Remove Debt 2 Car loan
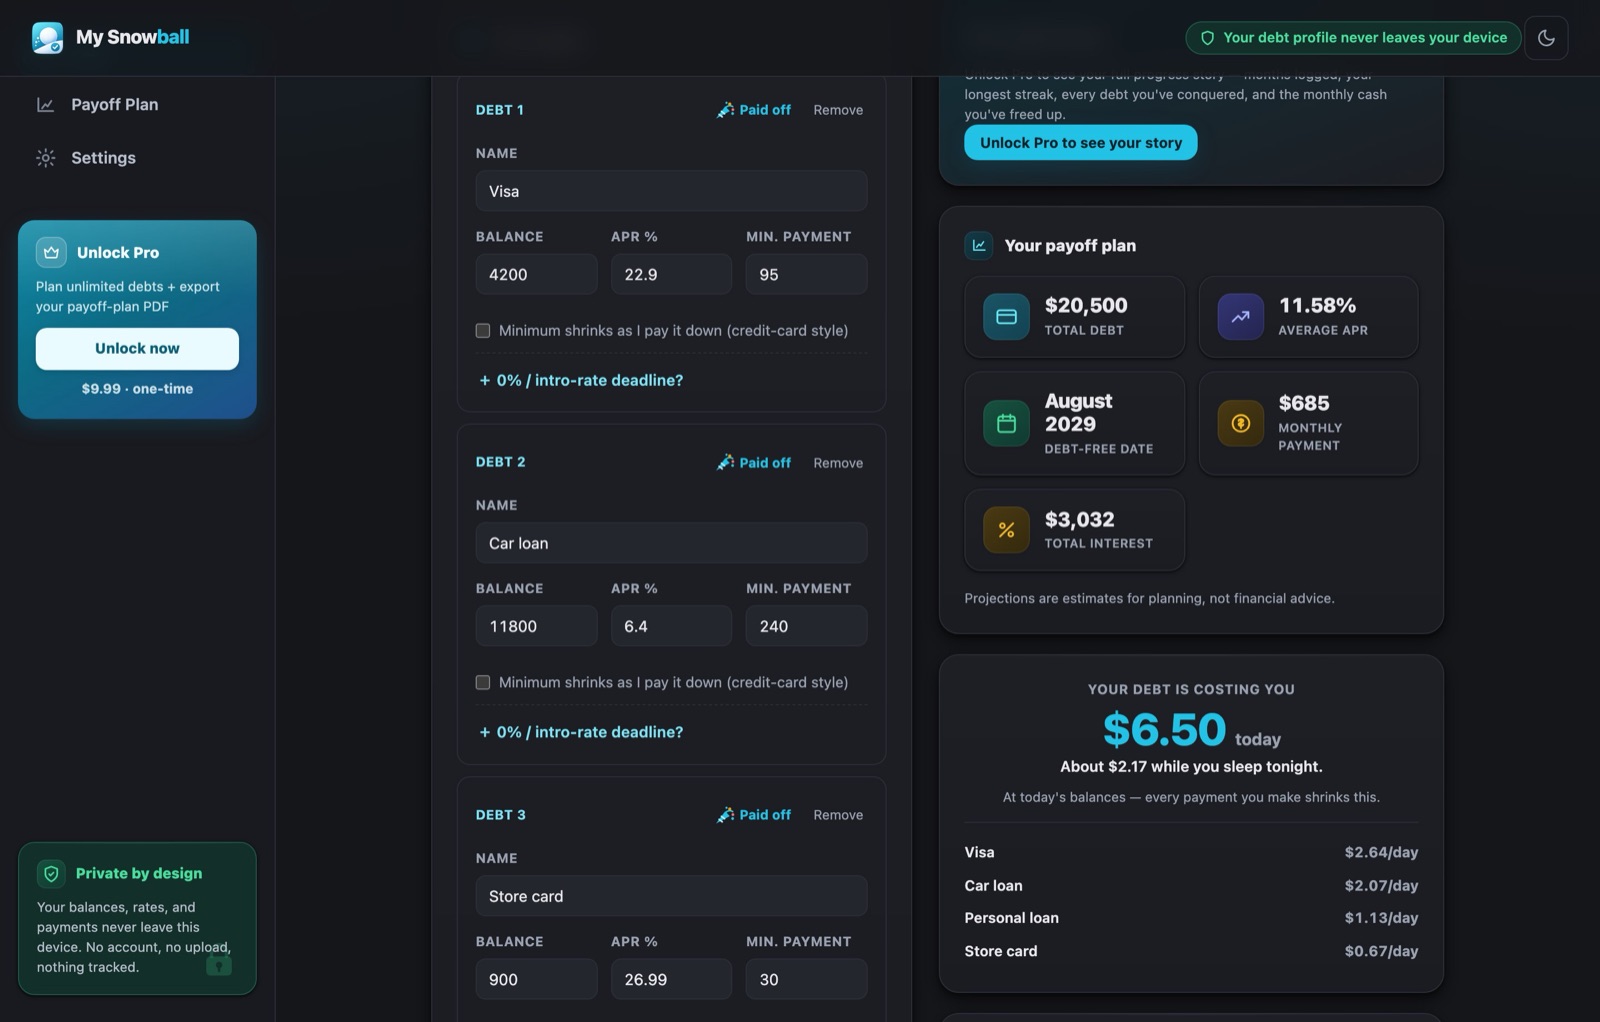The image size is (1600, 1022). [838, 463]
